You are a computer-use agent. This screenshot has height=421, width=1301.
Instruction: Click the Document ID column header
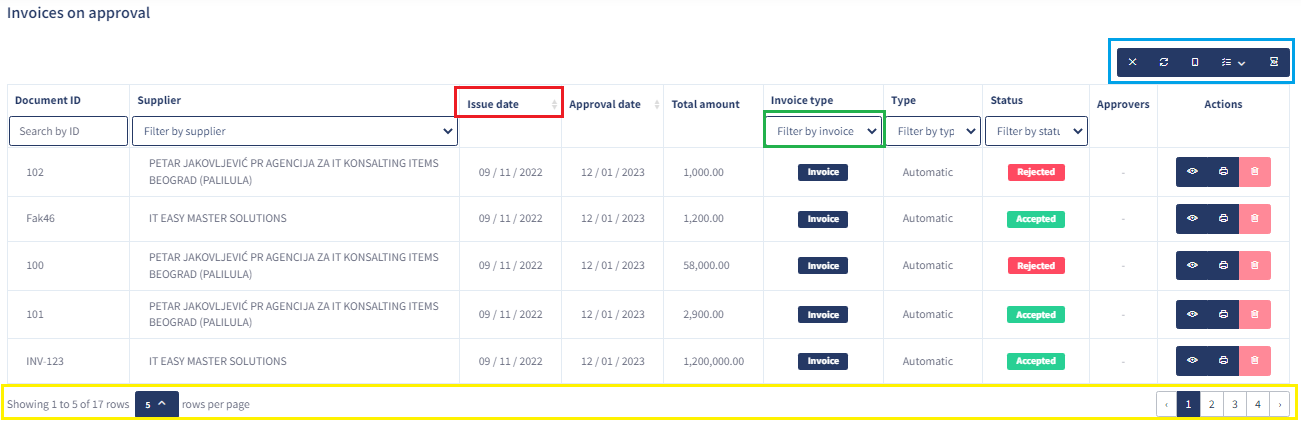pos(48,101)
